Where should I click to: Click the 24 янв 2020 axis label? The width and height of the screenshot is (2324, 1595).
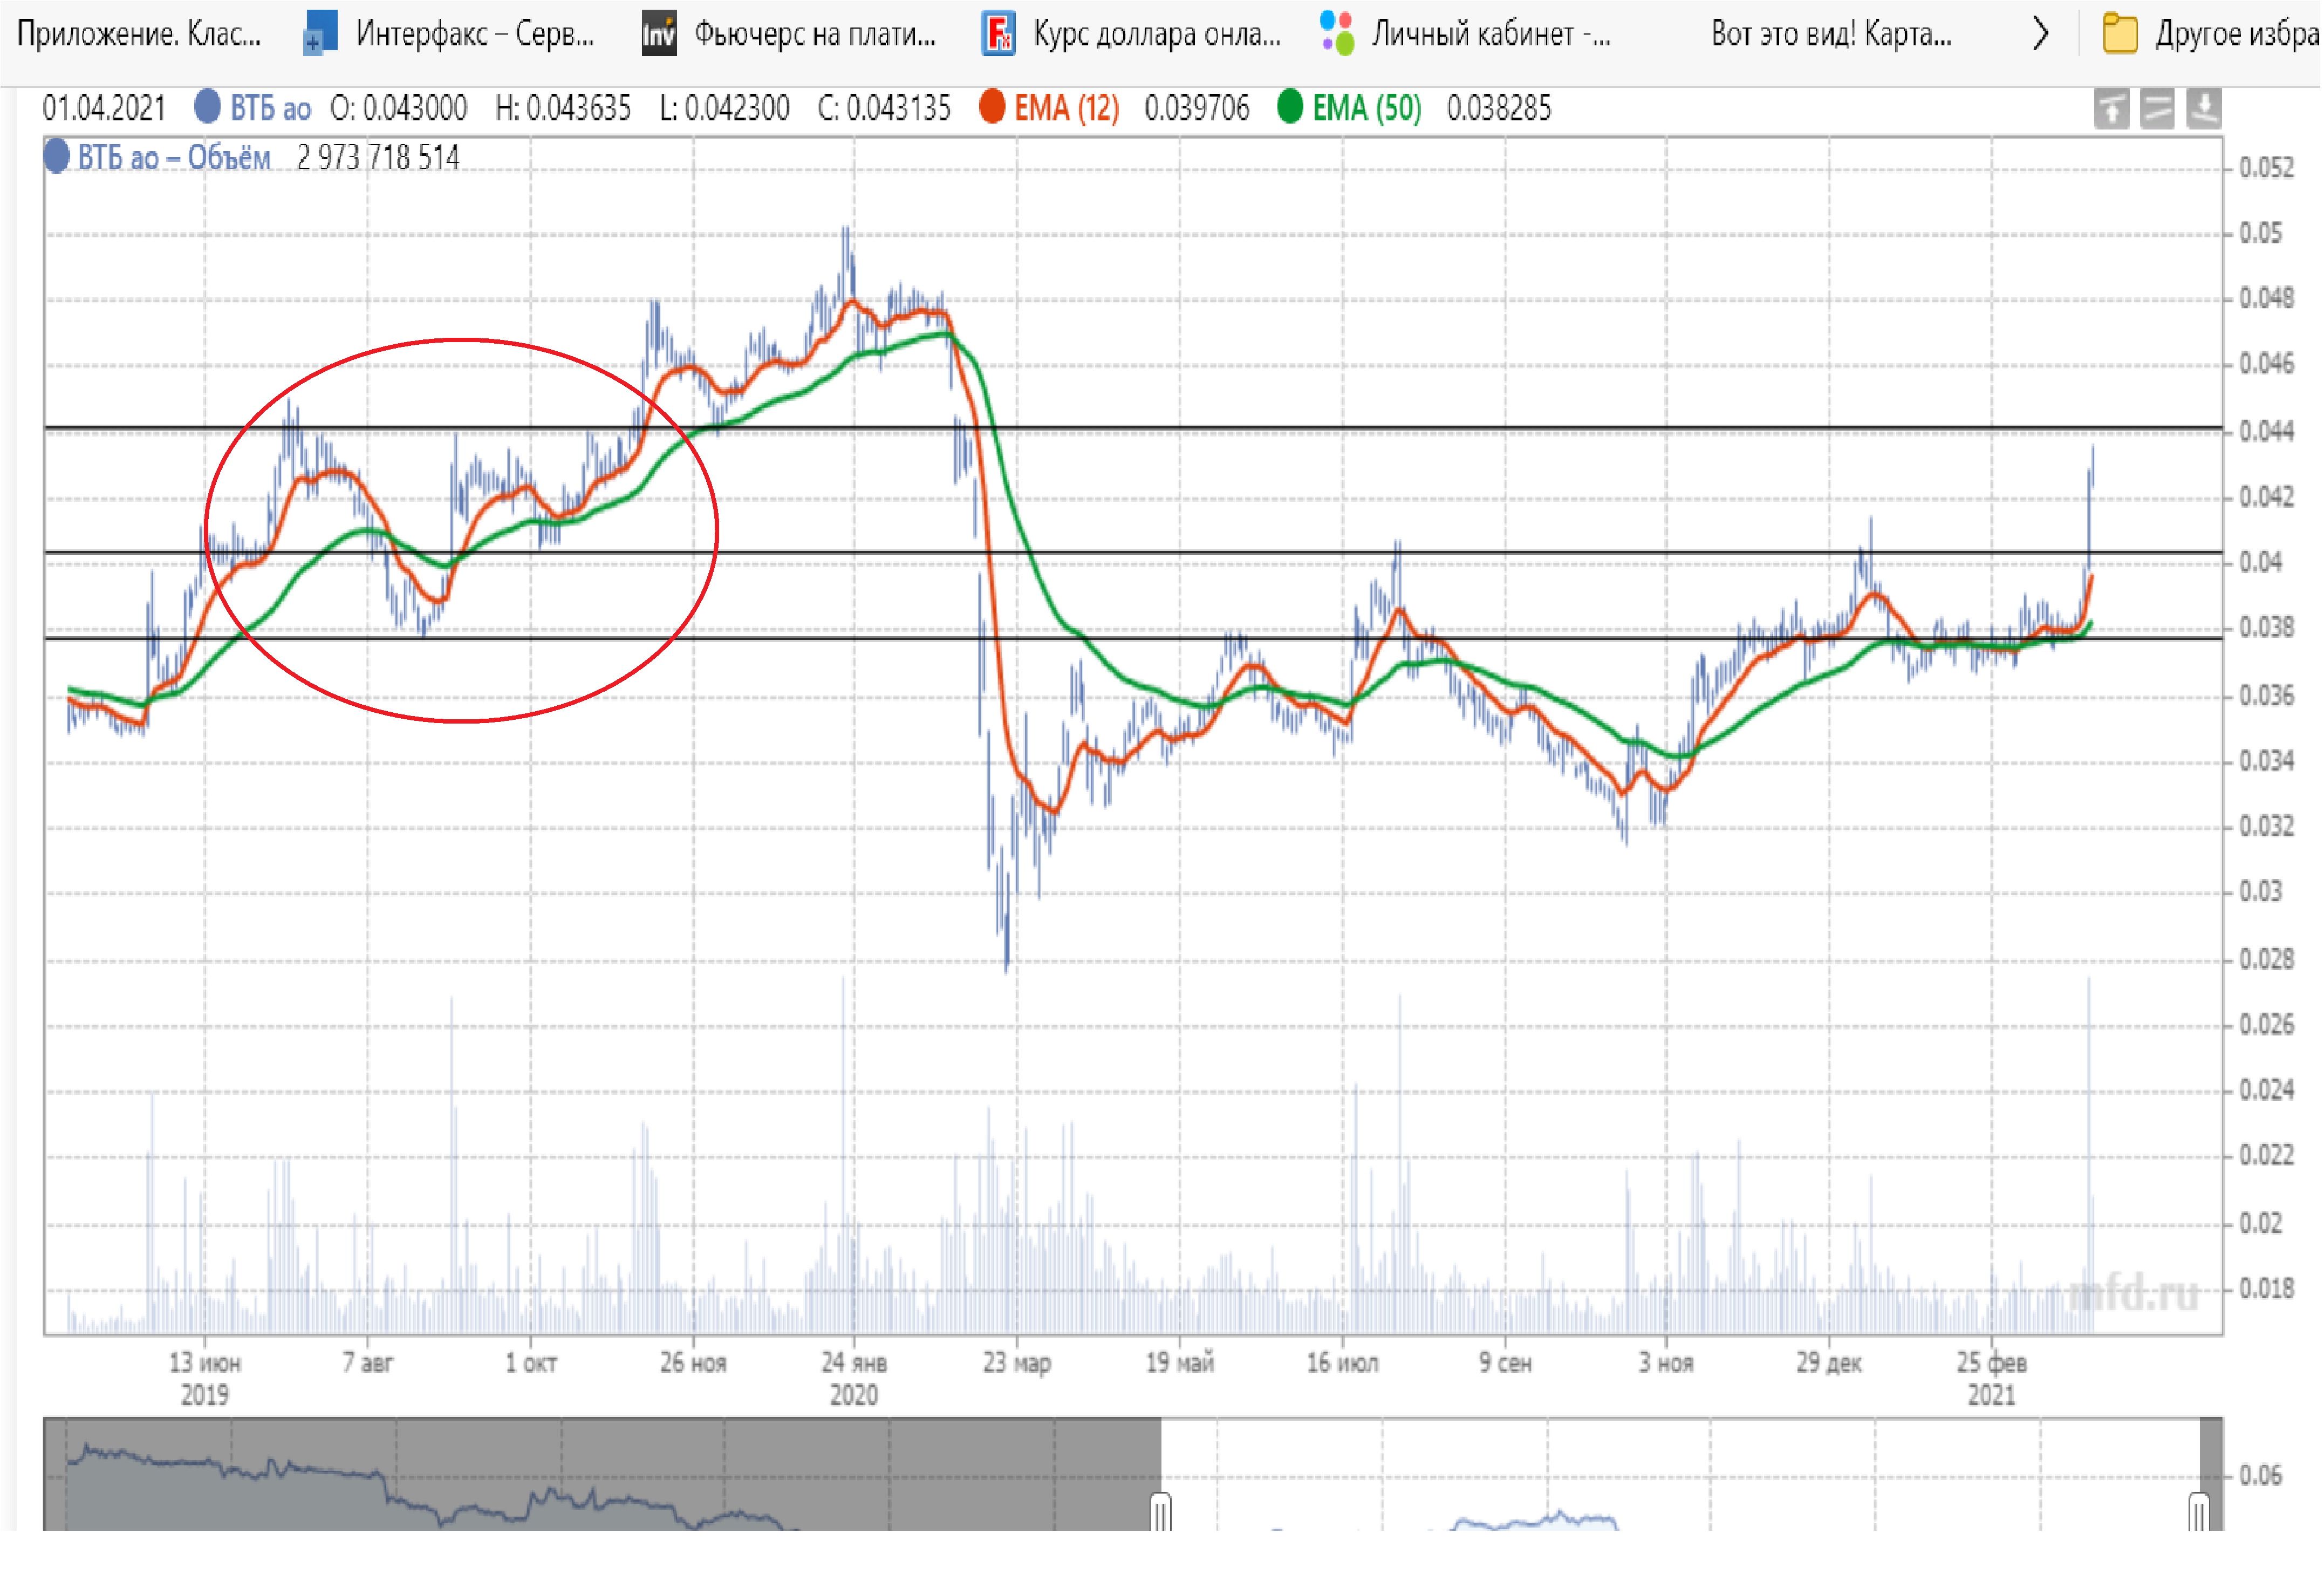(x=854, y=1378)
